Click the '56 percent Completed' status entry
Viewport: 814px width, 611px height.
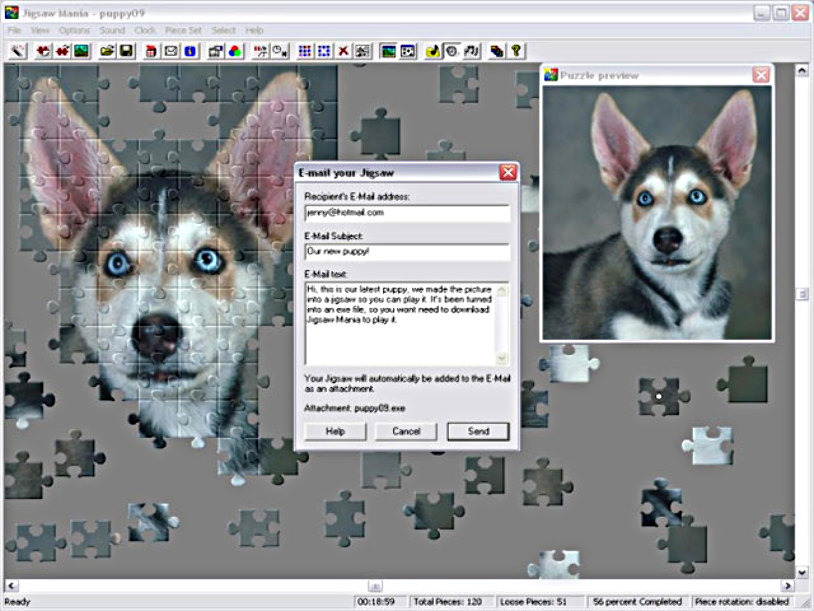click(x=637, y=602)
